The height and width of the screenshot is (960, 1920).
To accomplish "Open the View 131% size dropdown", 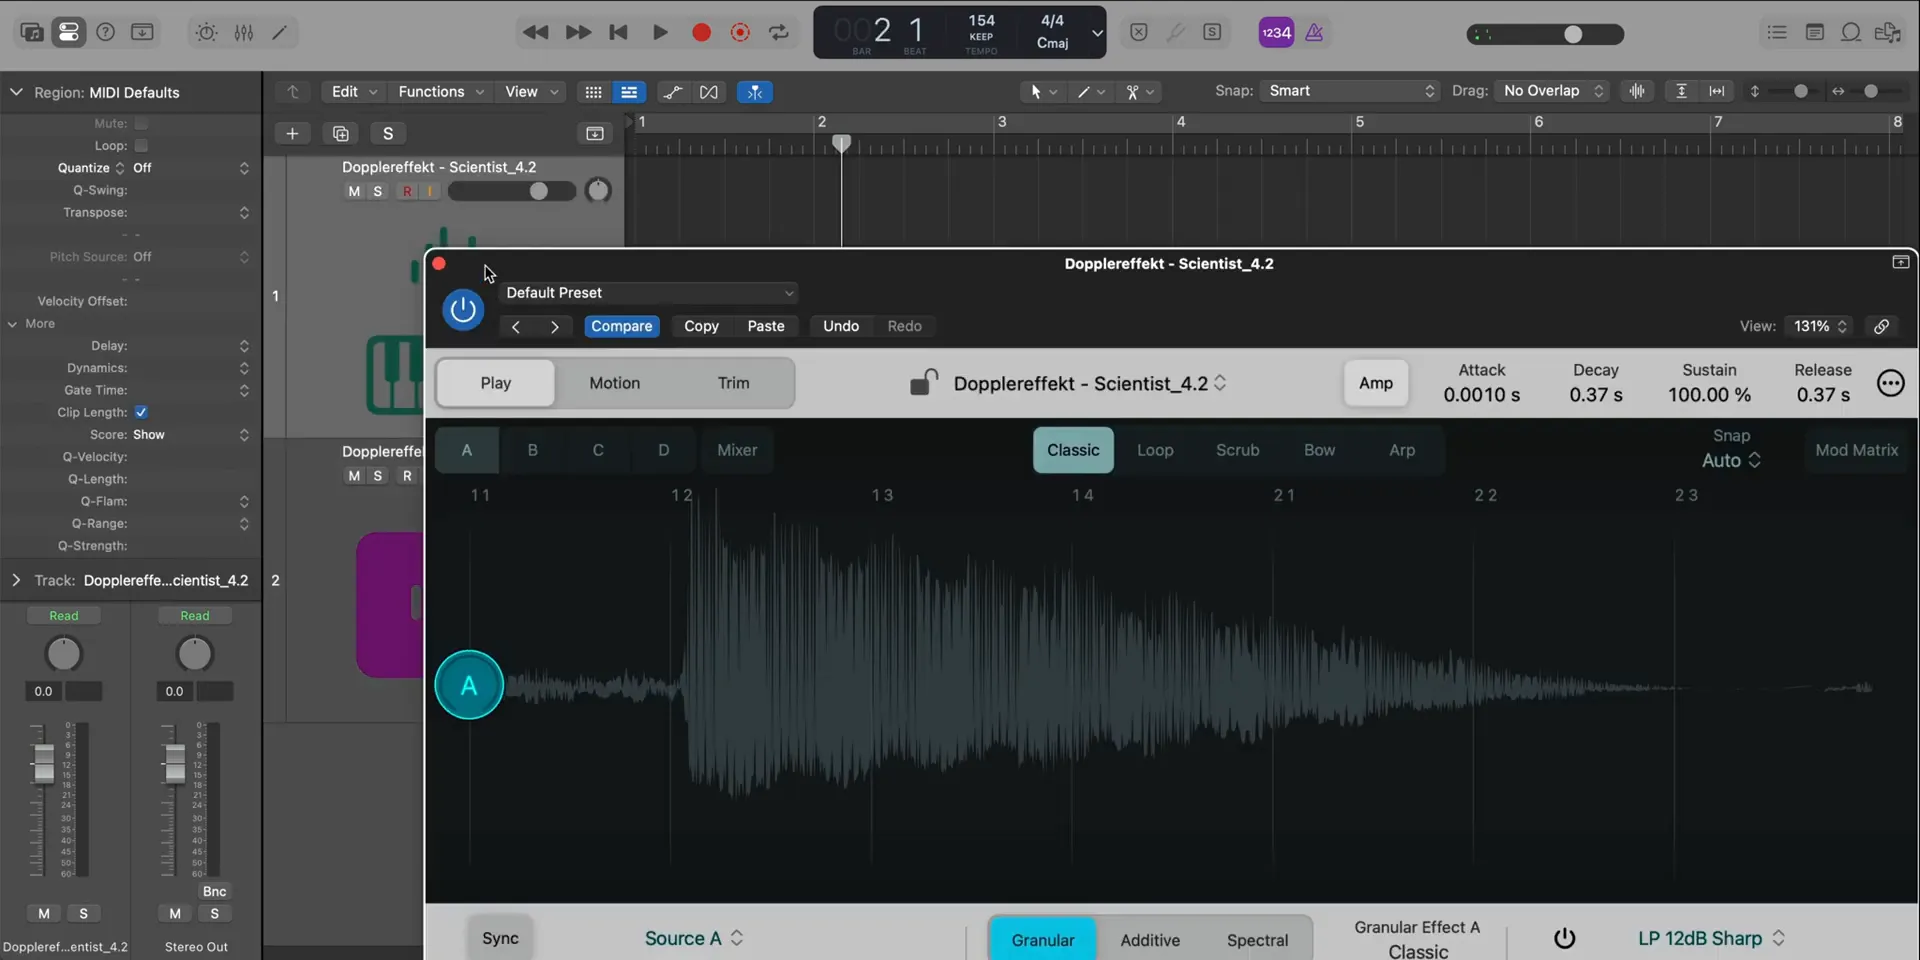I will coord(1819,326).
